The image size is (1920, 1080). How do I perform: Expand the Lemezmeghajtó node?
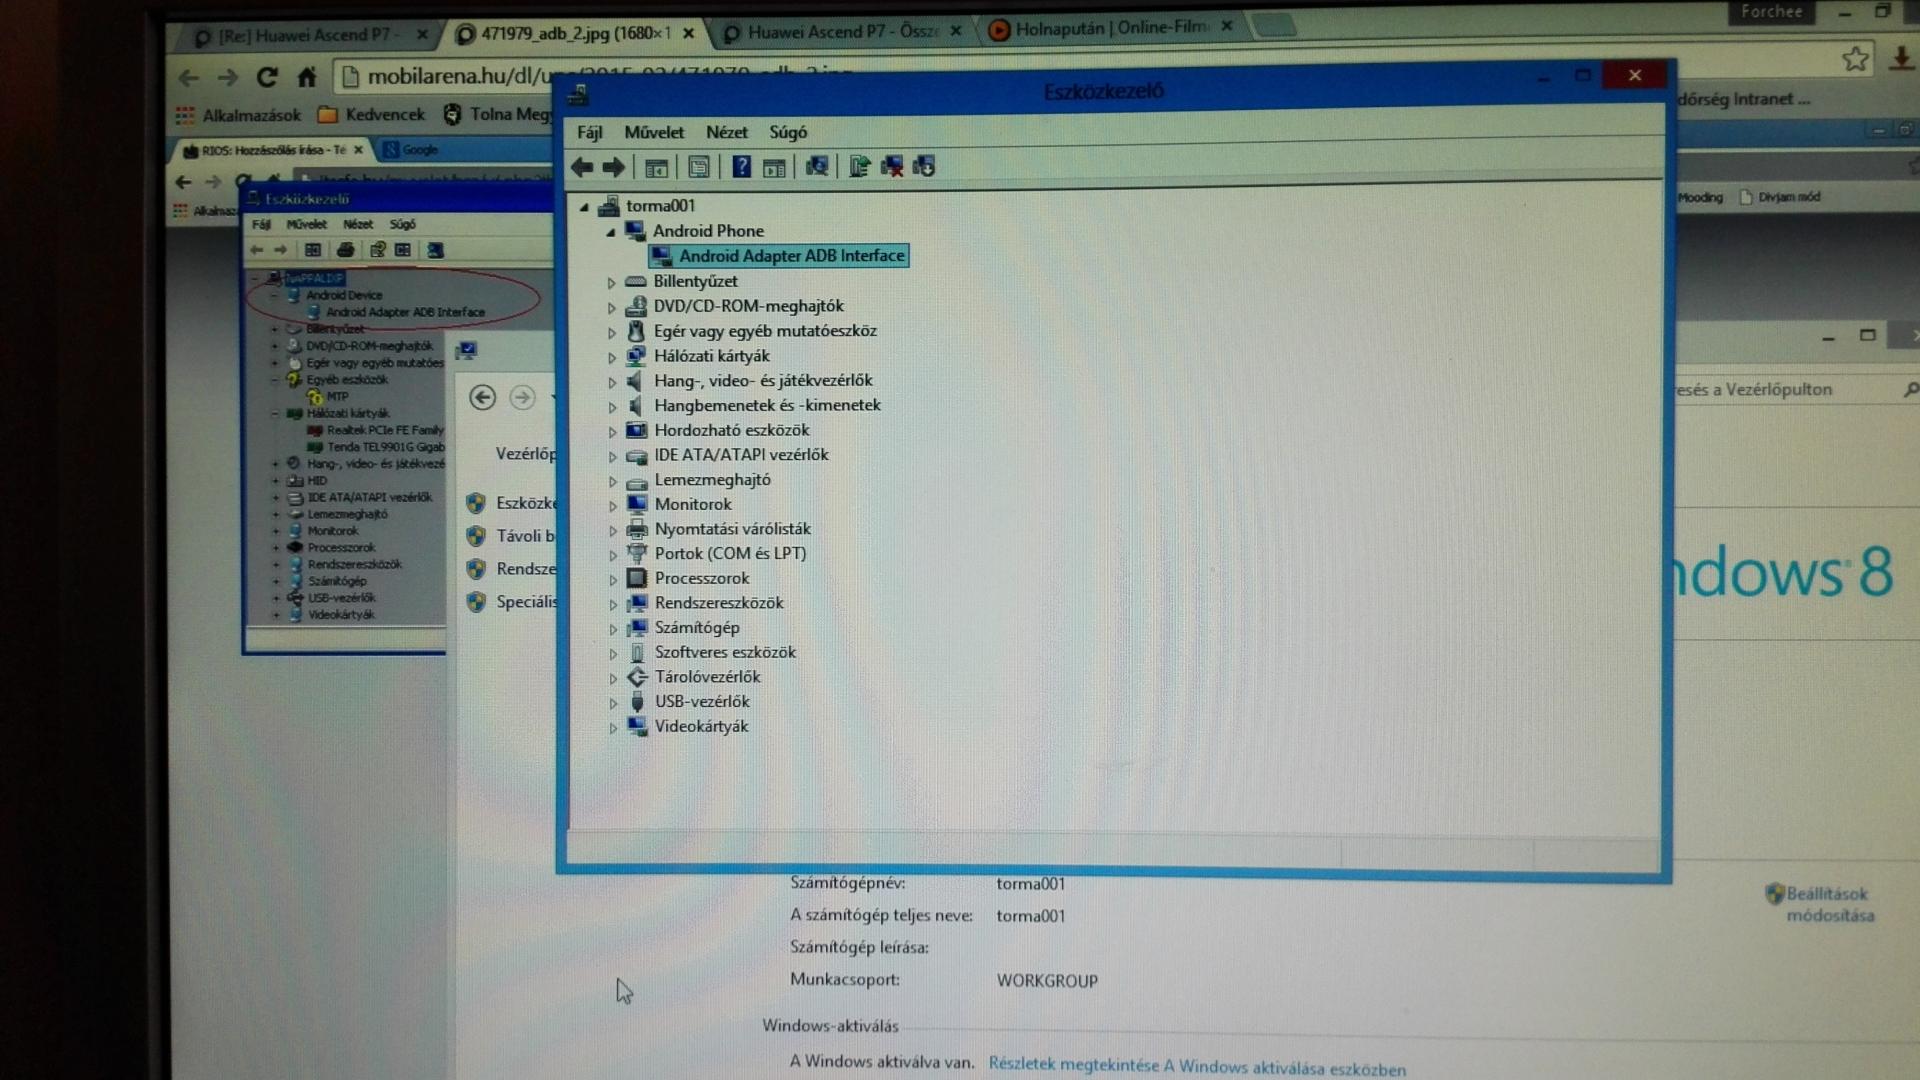[613, 482]
